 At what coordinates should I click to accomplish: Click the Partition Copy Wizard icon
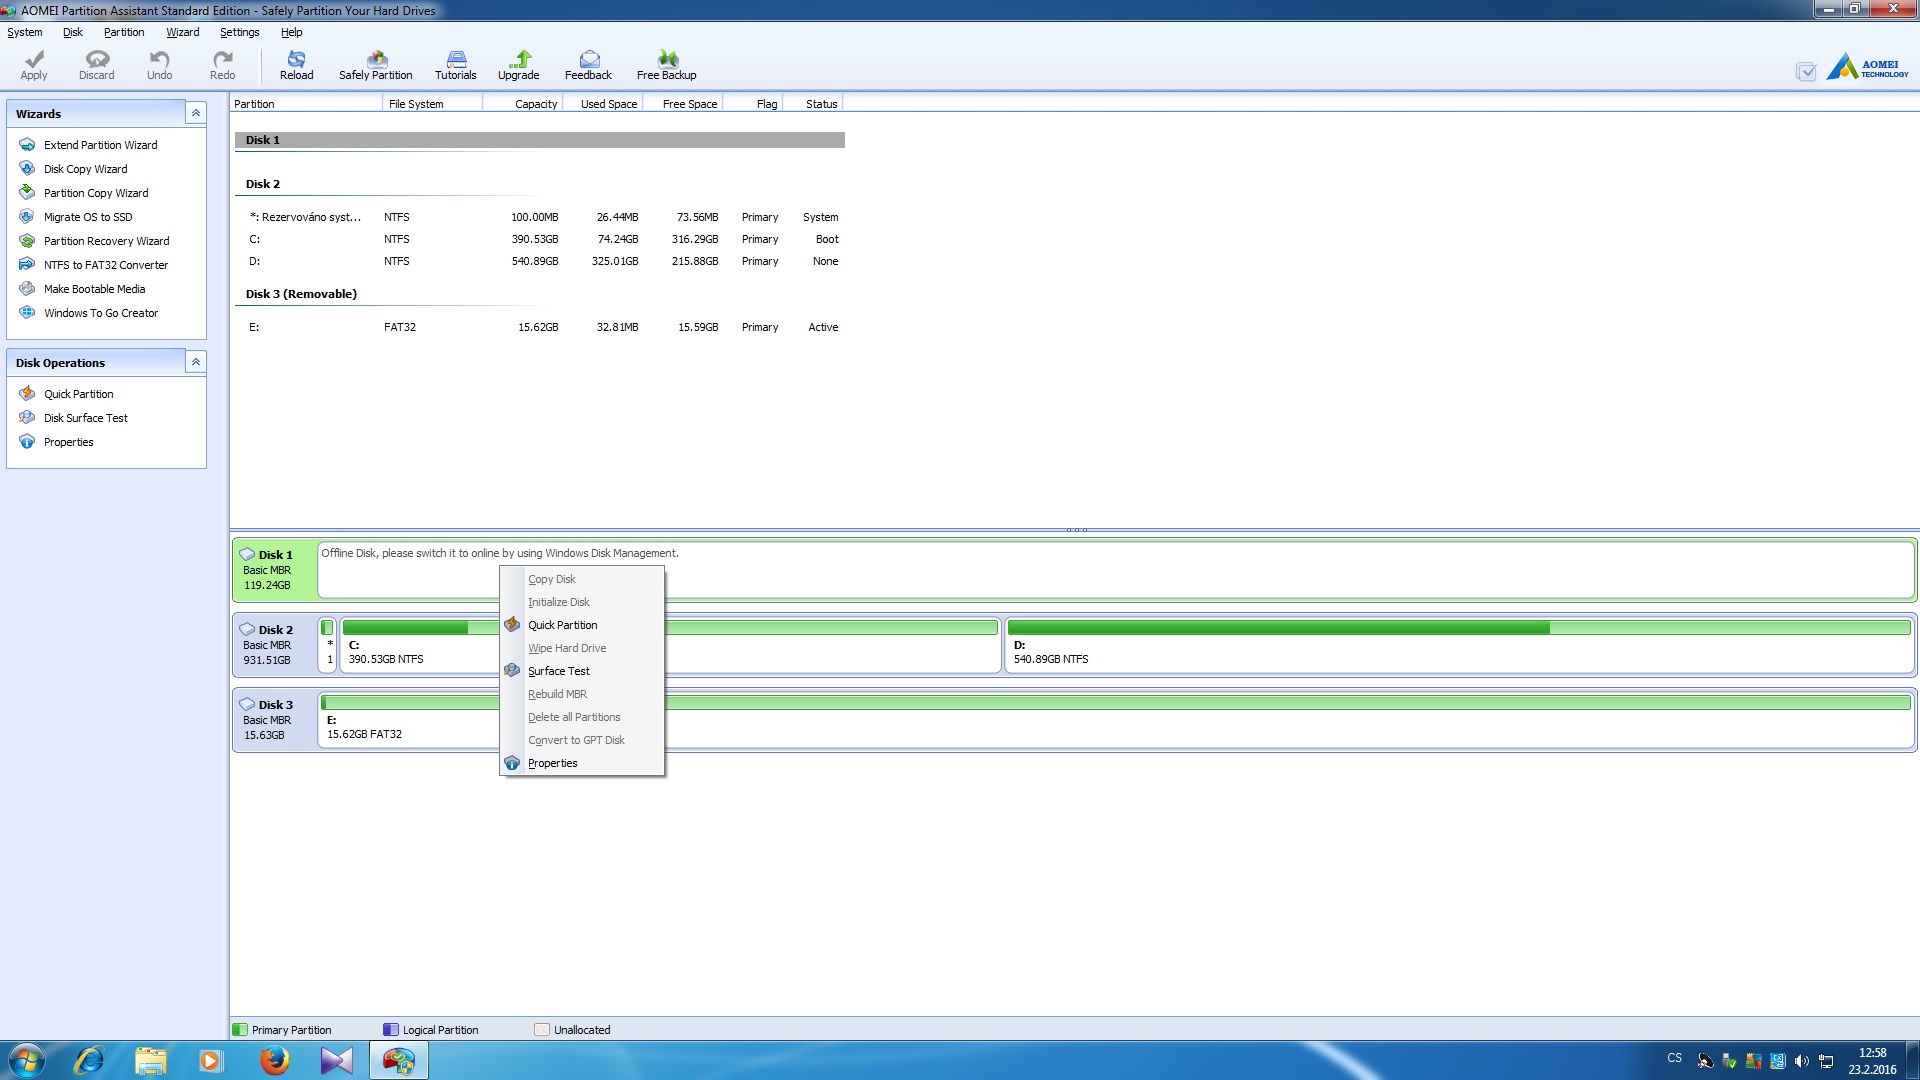(x=27, y=193)
